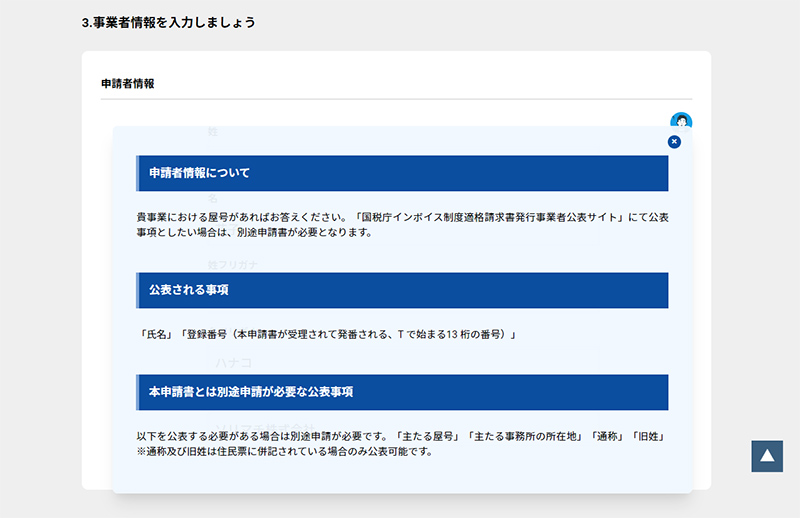The width and height of the screenshot is (800, 518).
Task: Click the faded 名 field label
Action: pos(213,199)
